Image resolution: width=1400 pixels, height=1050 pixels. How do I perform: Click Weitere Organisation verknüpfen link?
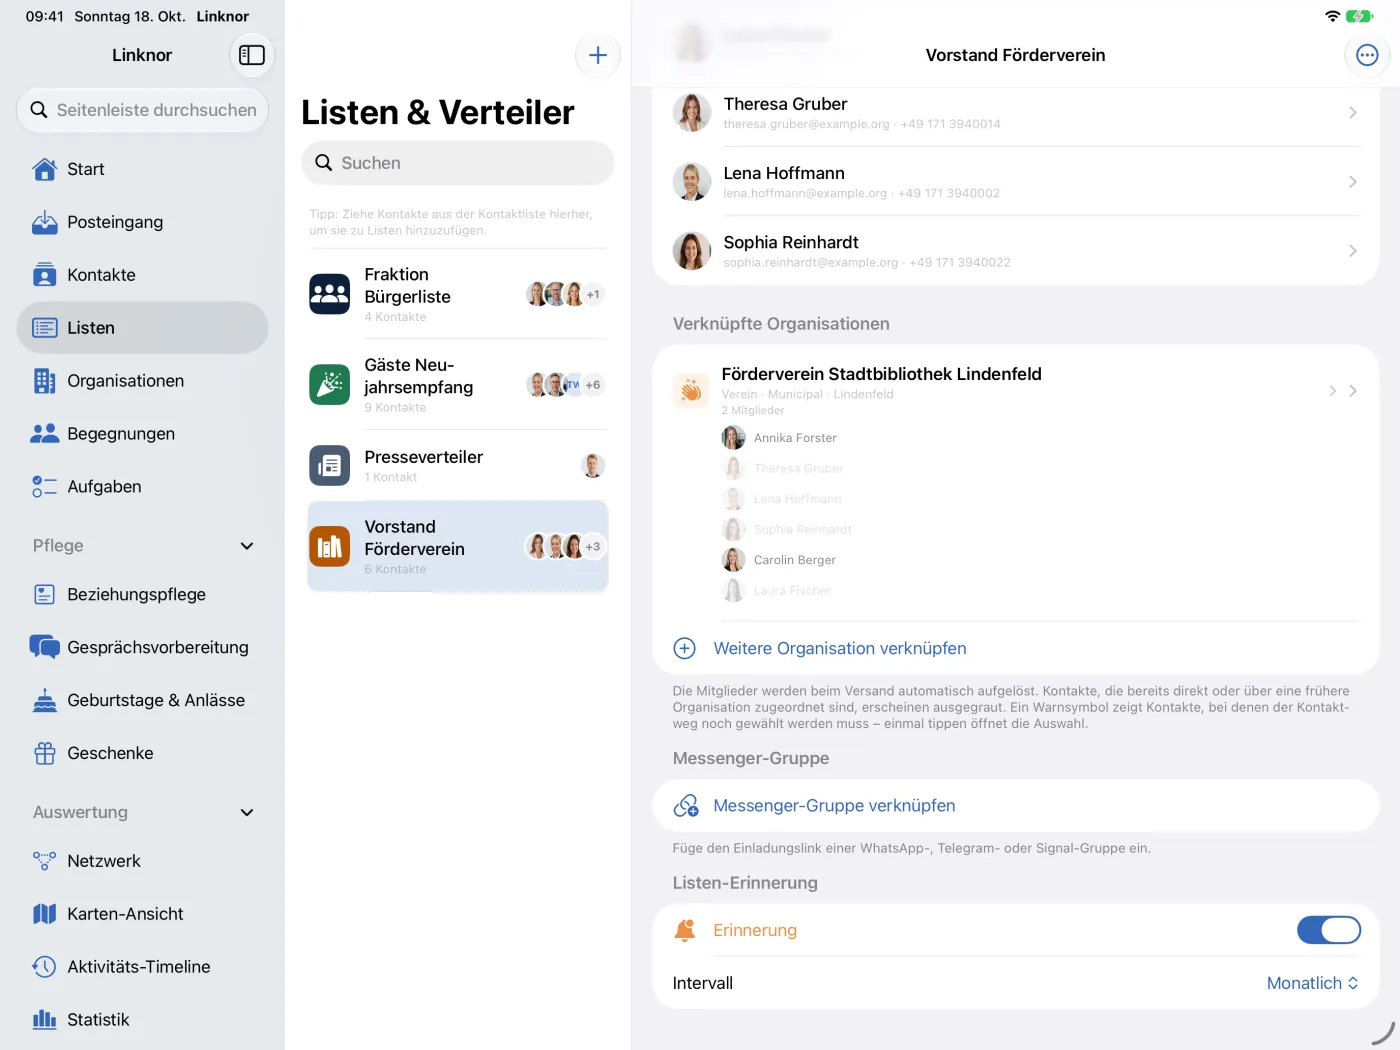839,648
